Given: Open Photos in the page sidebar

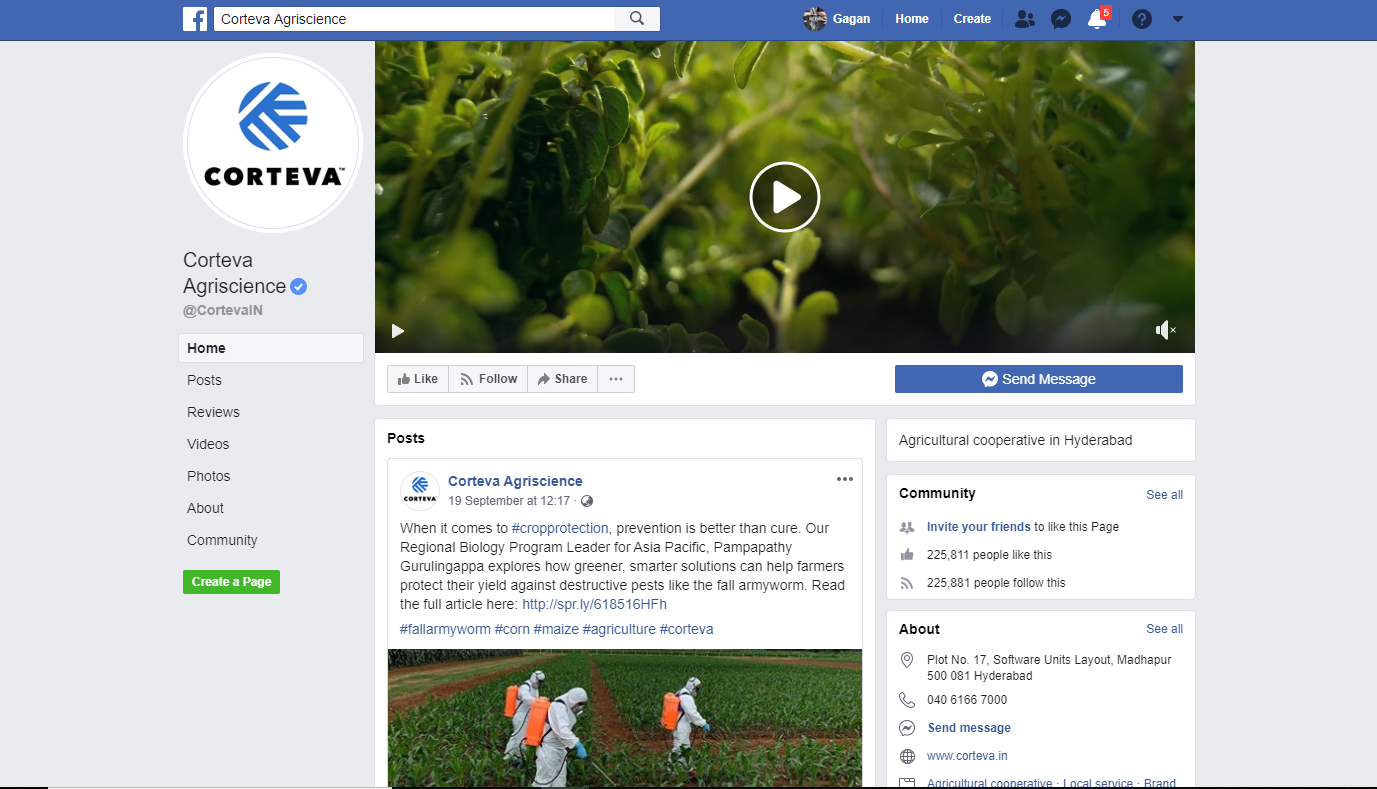Looking at the screenshot, I should 208,476.
